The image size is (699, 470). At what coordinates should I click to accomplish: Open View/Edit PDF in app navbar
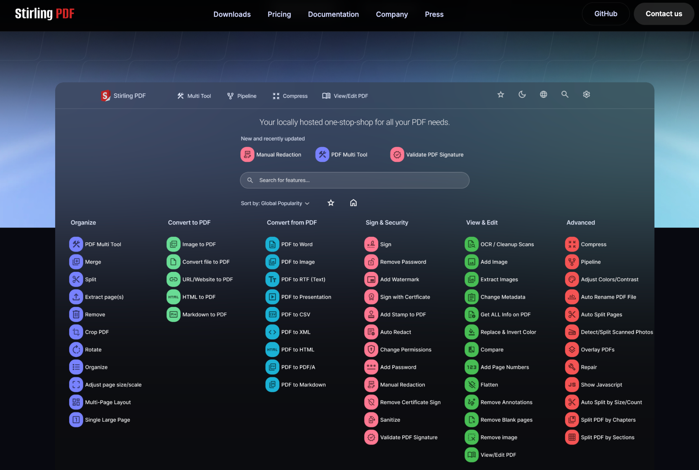click(x=345, y=96)
